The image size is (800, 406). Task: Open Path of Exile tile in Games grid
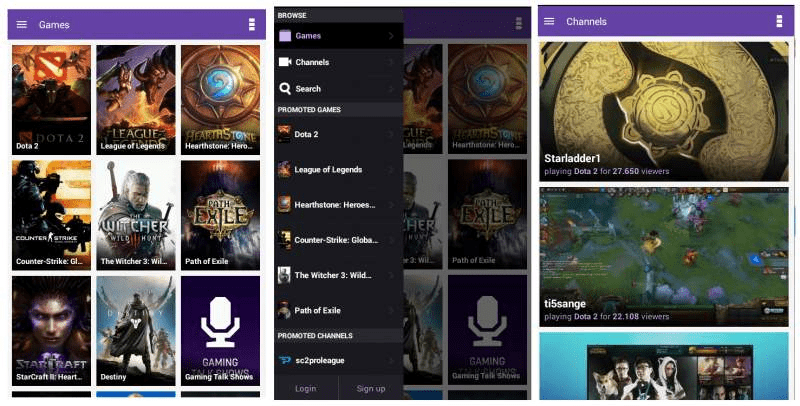pyautogui.click(x=220, y=215)
